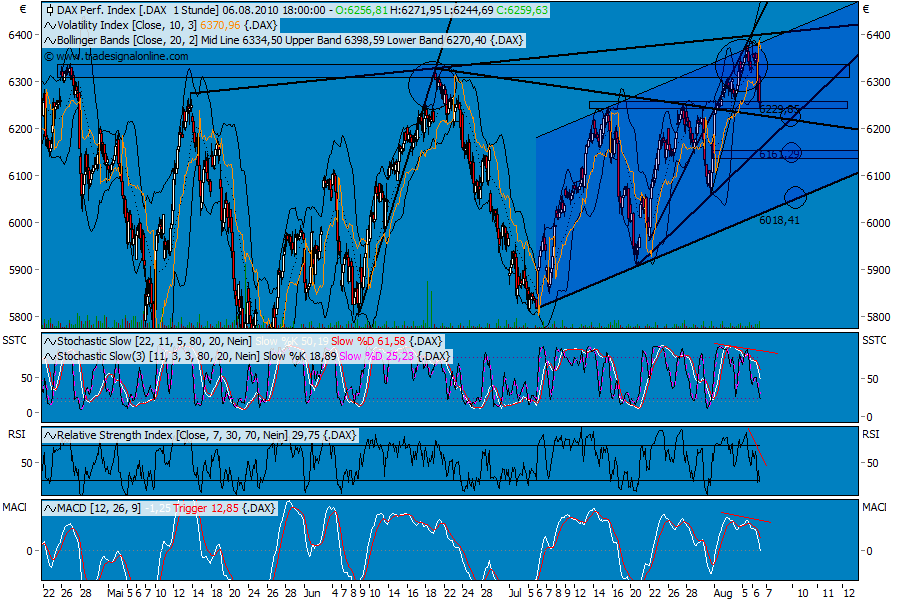
Task: Click the orange Volatility Index value 6370,96
Action: point(220,25)
